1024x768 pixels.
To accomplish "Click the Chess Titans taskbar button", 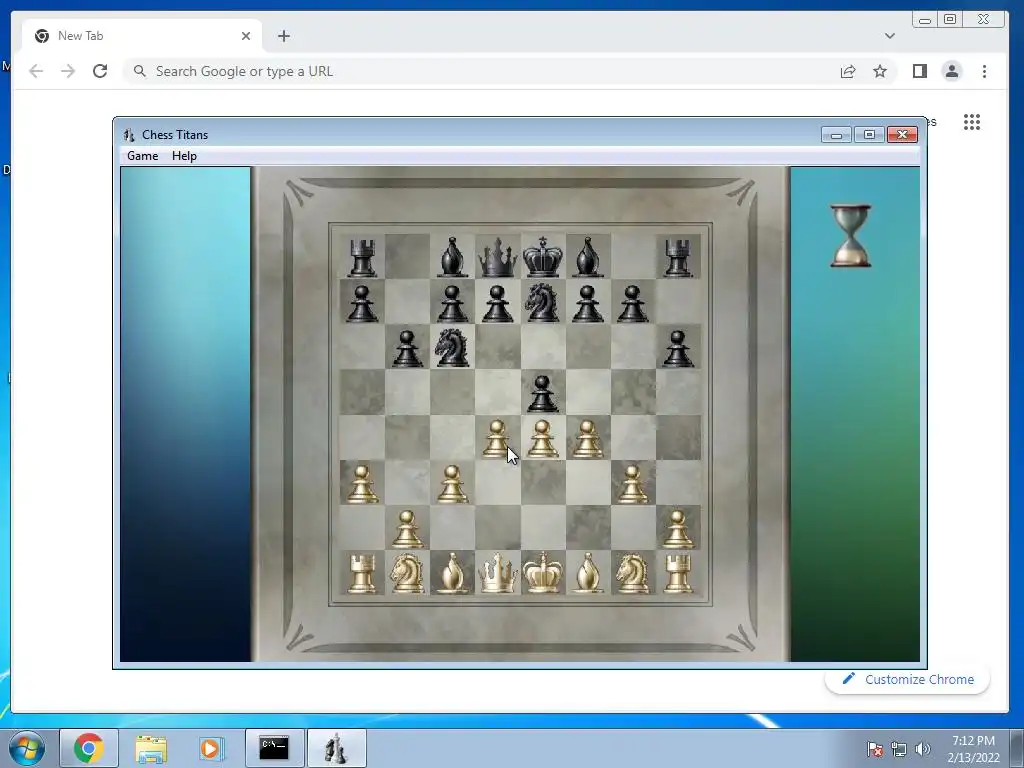I will click(336, 748).
